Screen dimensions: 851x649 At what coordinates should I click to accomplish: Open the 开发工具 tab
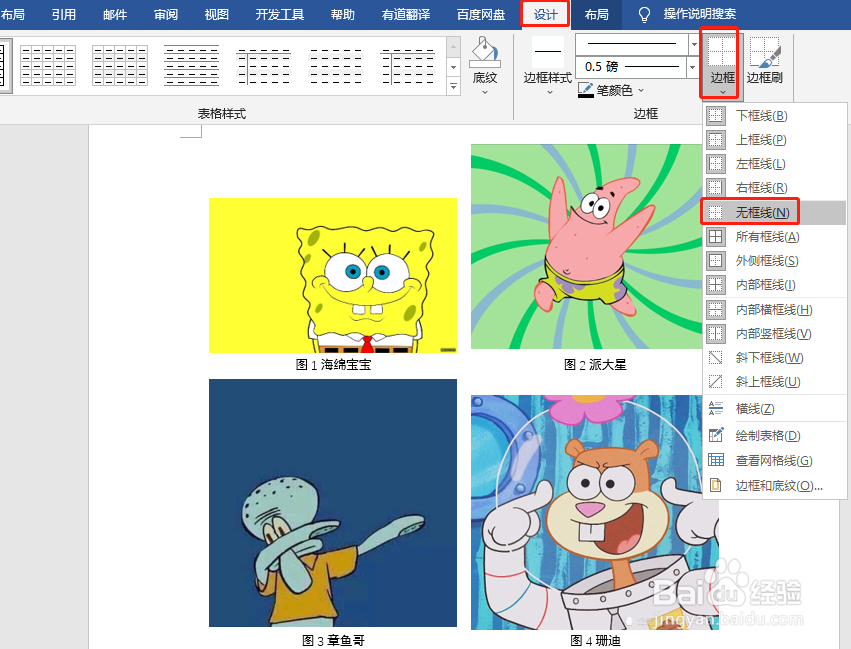pos(280,14)
